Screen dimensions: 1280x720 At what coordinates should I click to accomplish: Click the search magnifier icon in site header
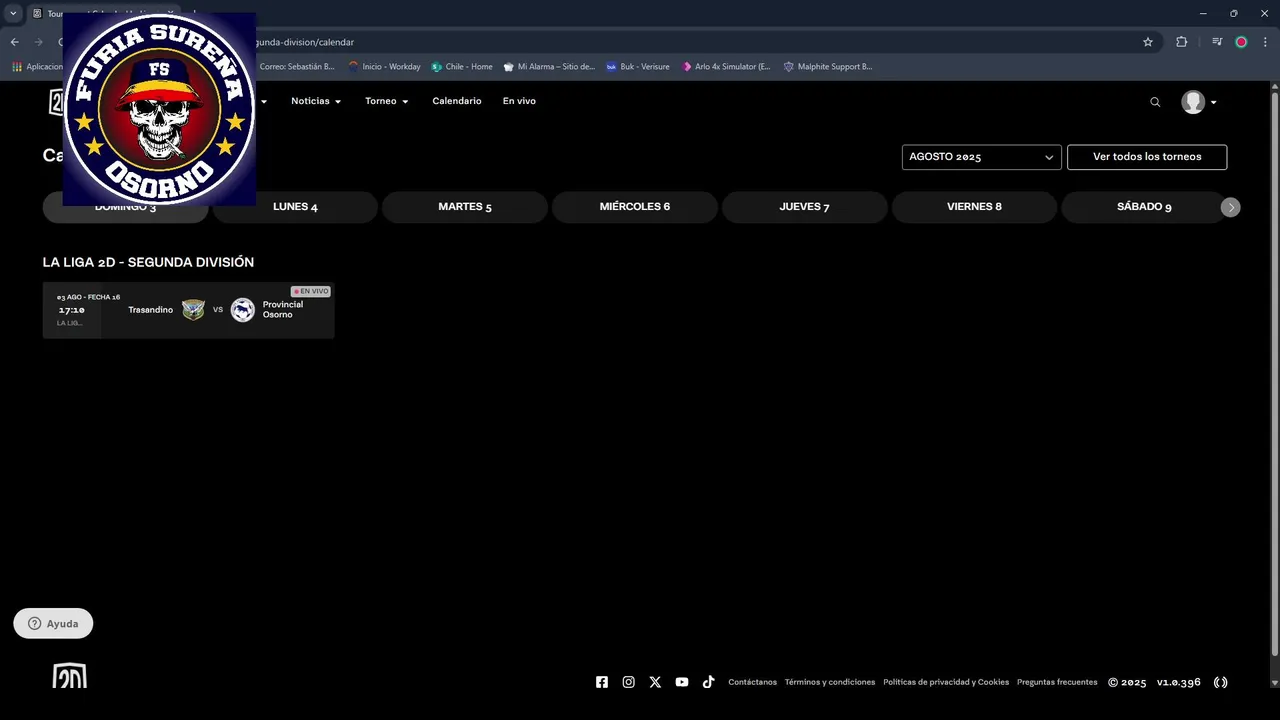(1155, 102)
